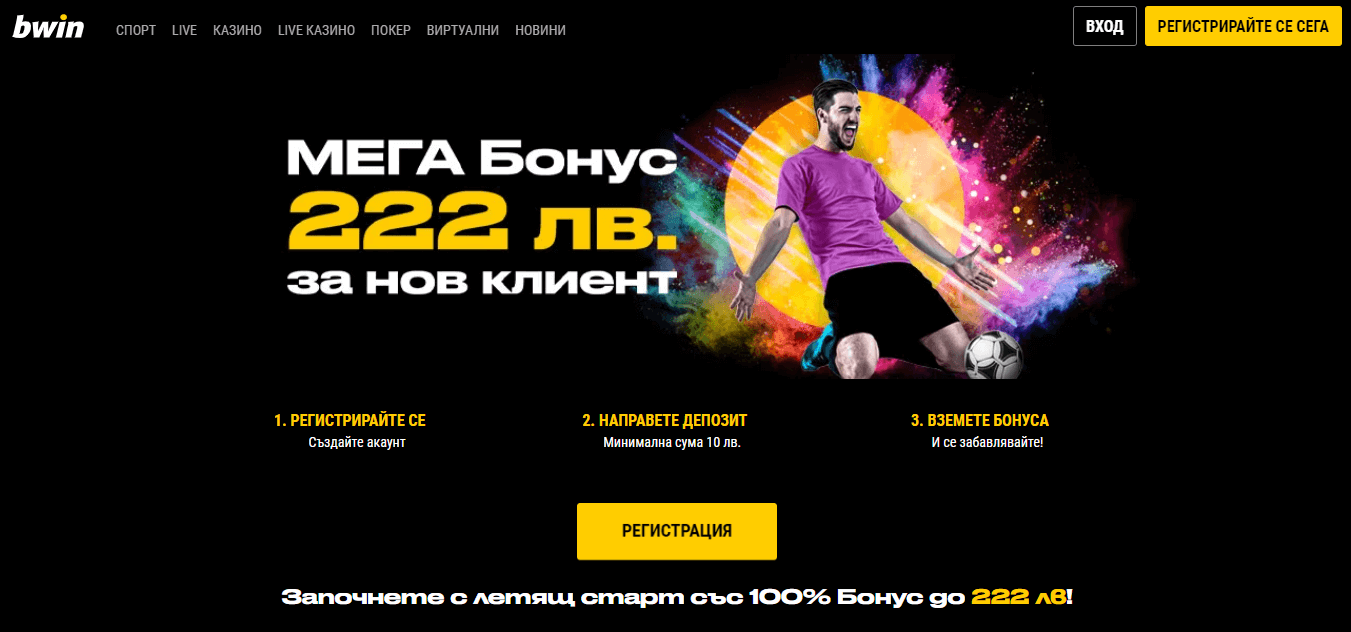Open the ПОКЕР page
This screenshot has height=632, width=1351.
click(390, 30)
